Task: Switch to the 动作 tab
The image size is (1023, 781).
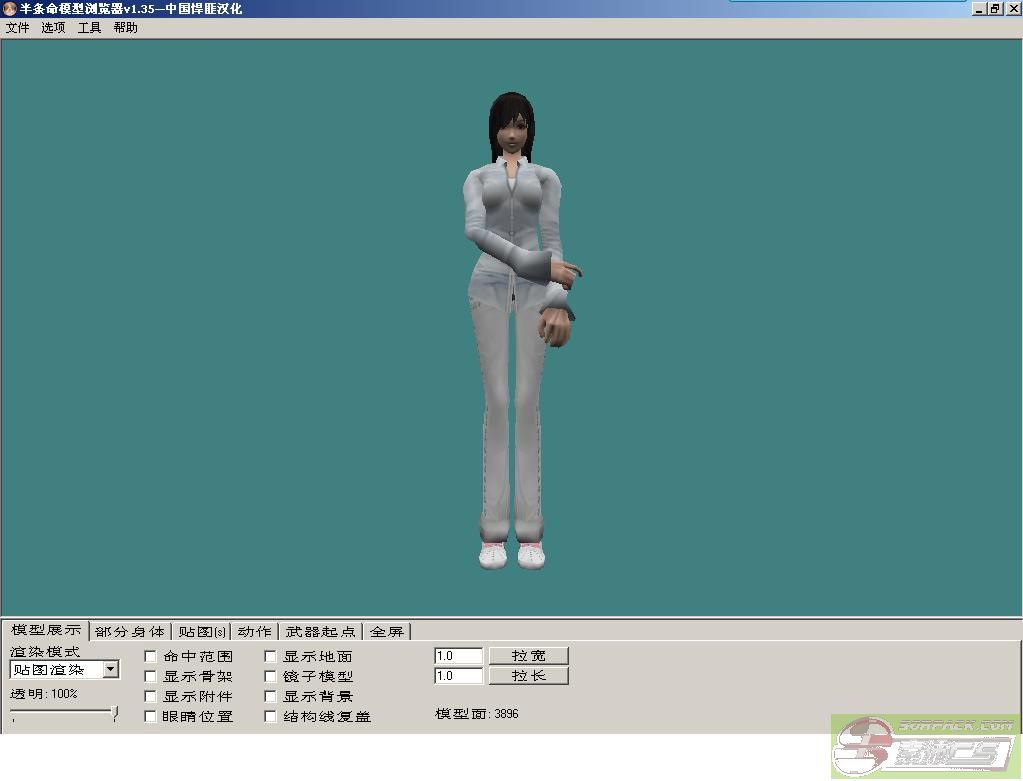Action: coord(254,632)
